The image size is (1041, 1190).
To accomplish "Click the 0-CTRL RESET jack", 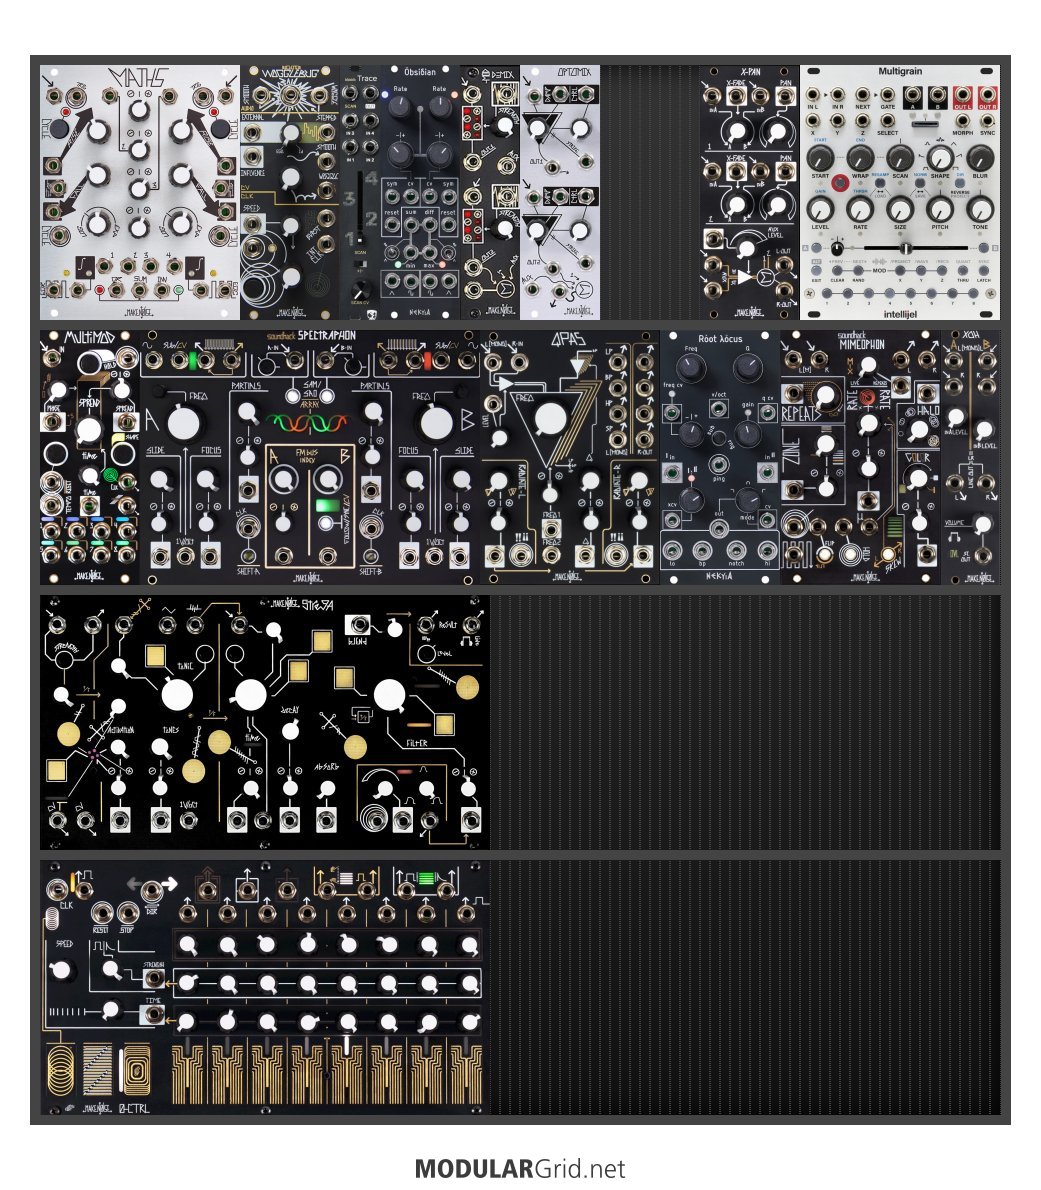I will (102, 912).
